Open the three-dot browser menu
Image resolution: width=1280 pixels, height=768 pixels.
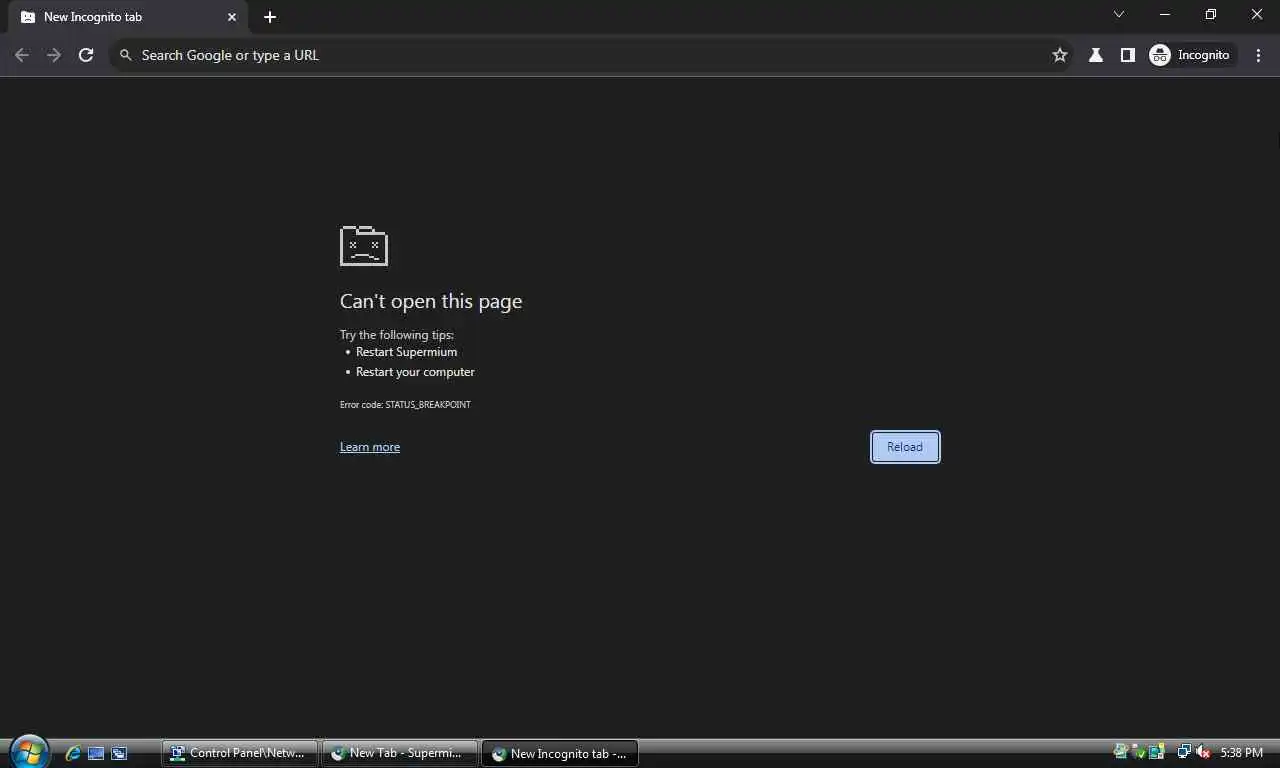point(1258,55)
